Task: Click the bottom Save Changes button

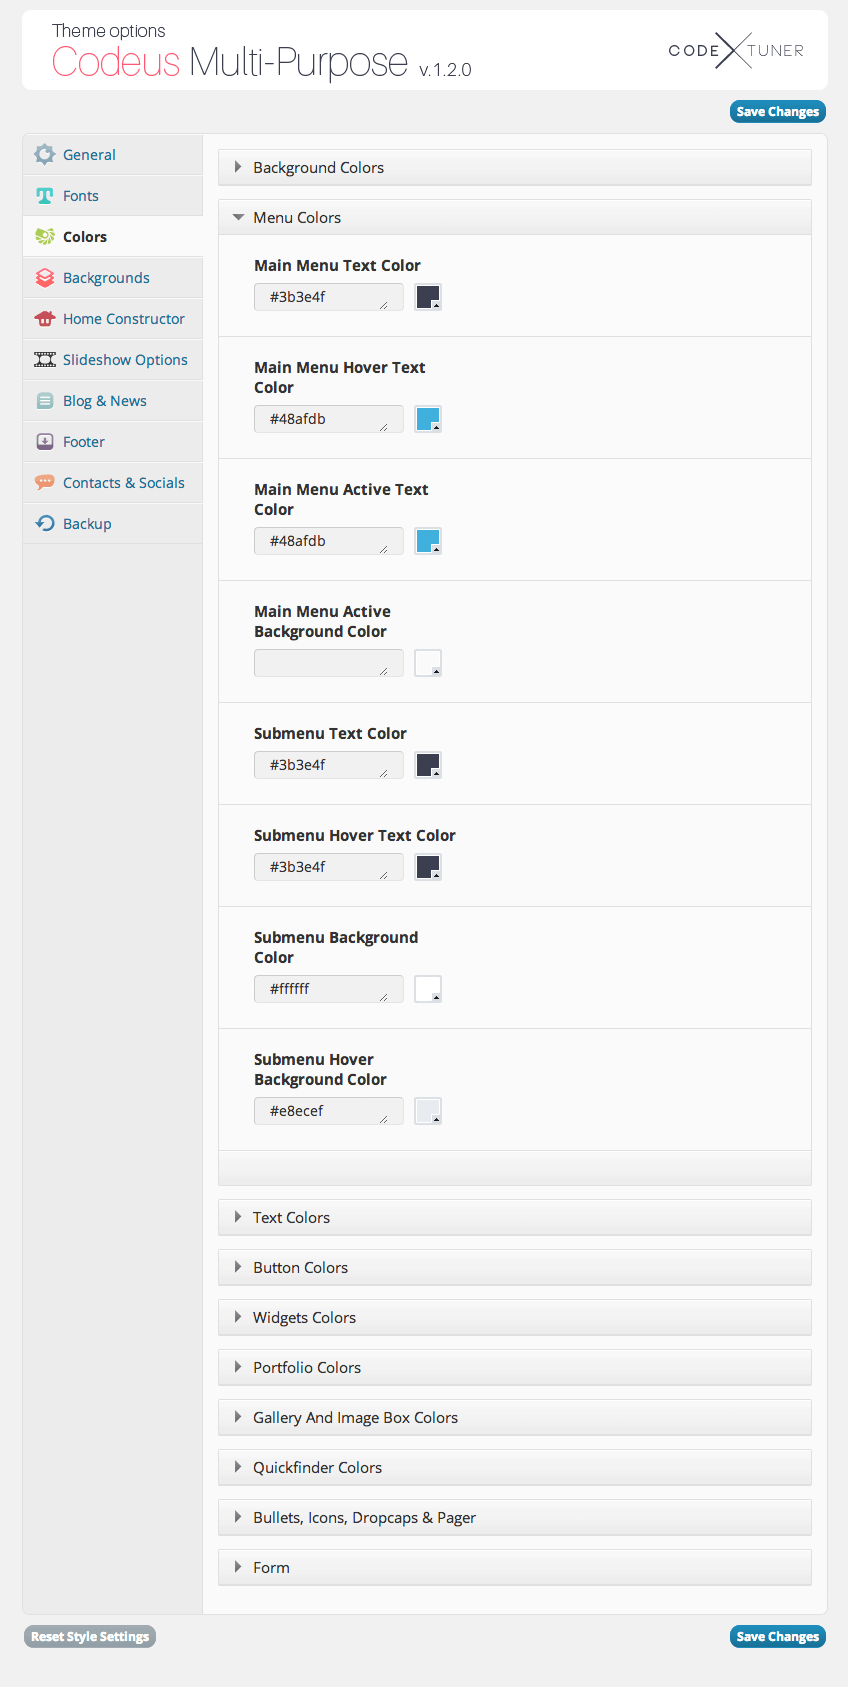Action: (778, 1636)
